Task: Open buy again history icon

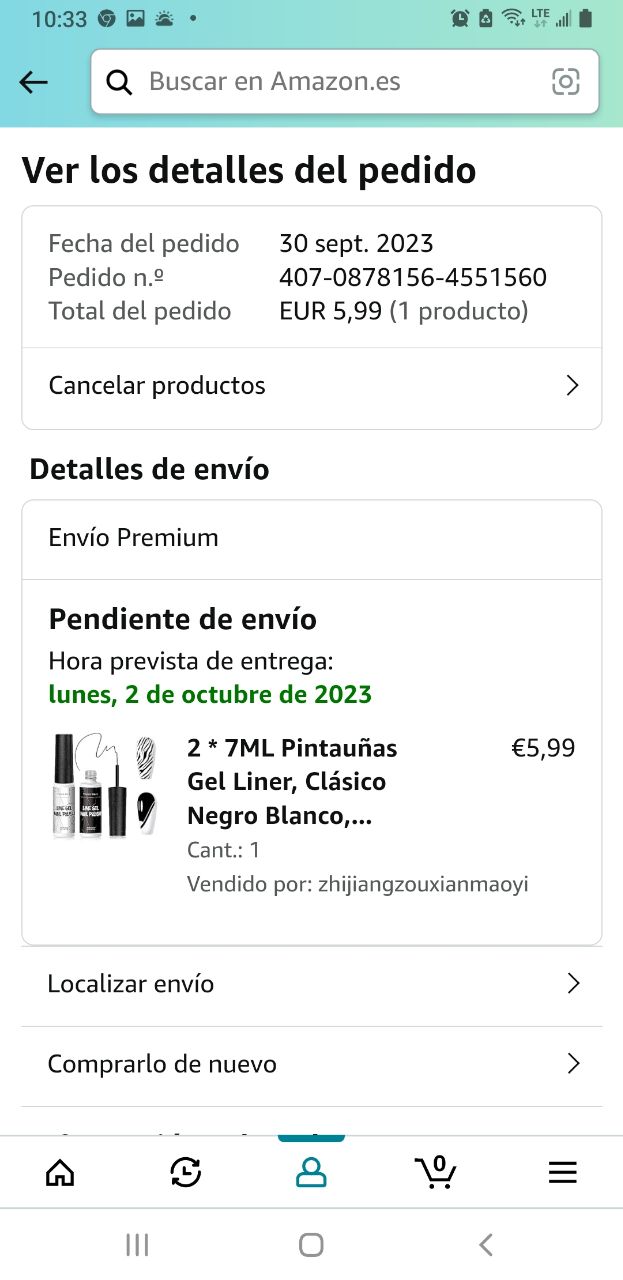Action: click(186, 1172)
